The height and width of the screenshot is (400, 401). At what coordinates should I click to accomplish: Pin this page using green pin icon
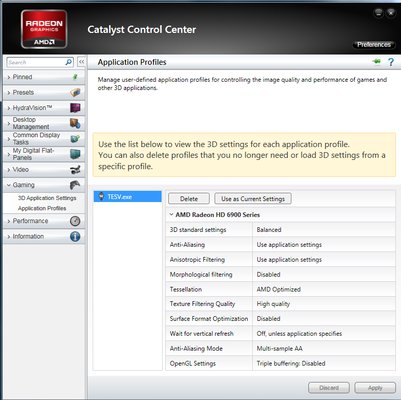(377, 62)
